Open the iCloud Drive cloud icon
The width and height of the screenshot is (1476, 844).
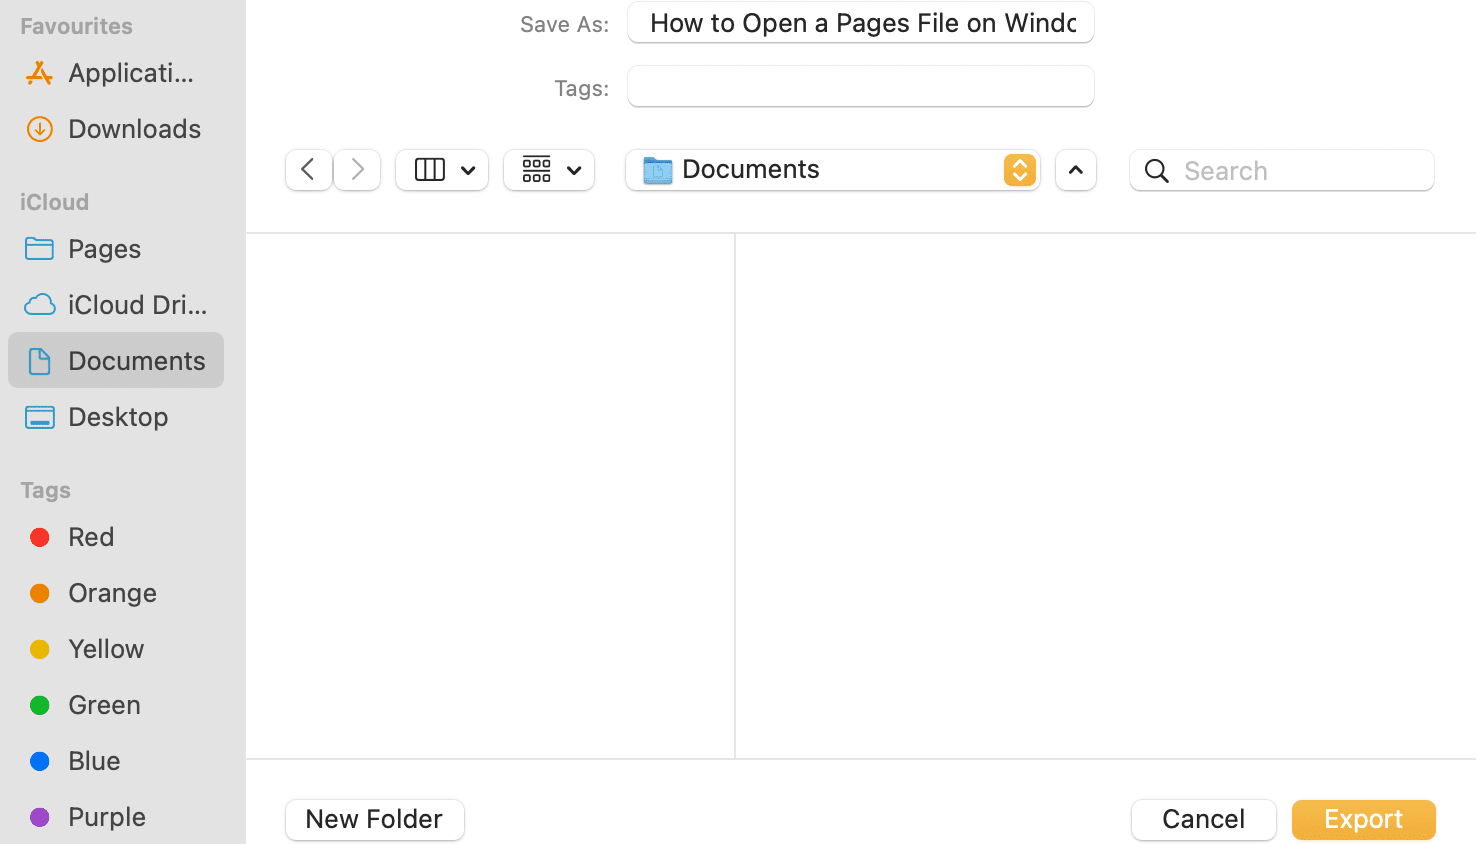coord(40,305)
